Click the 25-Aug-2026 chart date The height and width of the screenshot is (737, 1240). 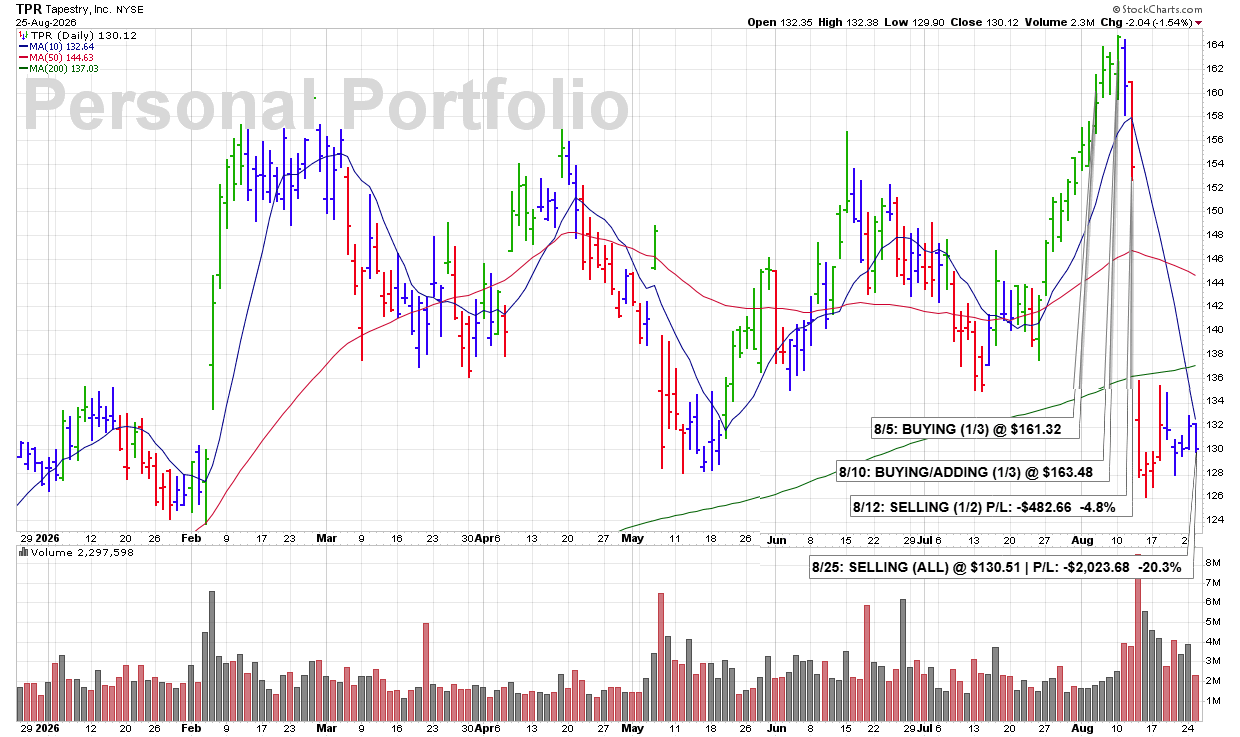[x=45, y=22]
